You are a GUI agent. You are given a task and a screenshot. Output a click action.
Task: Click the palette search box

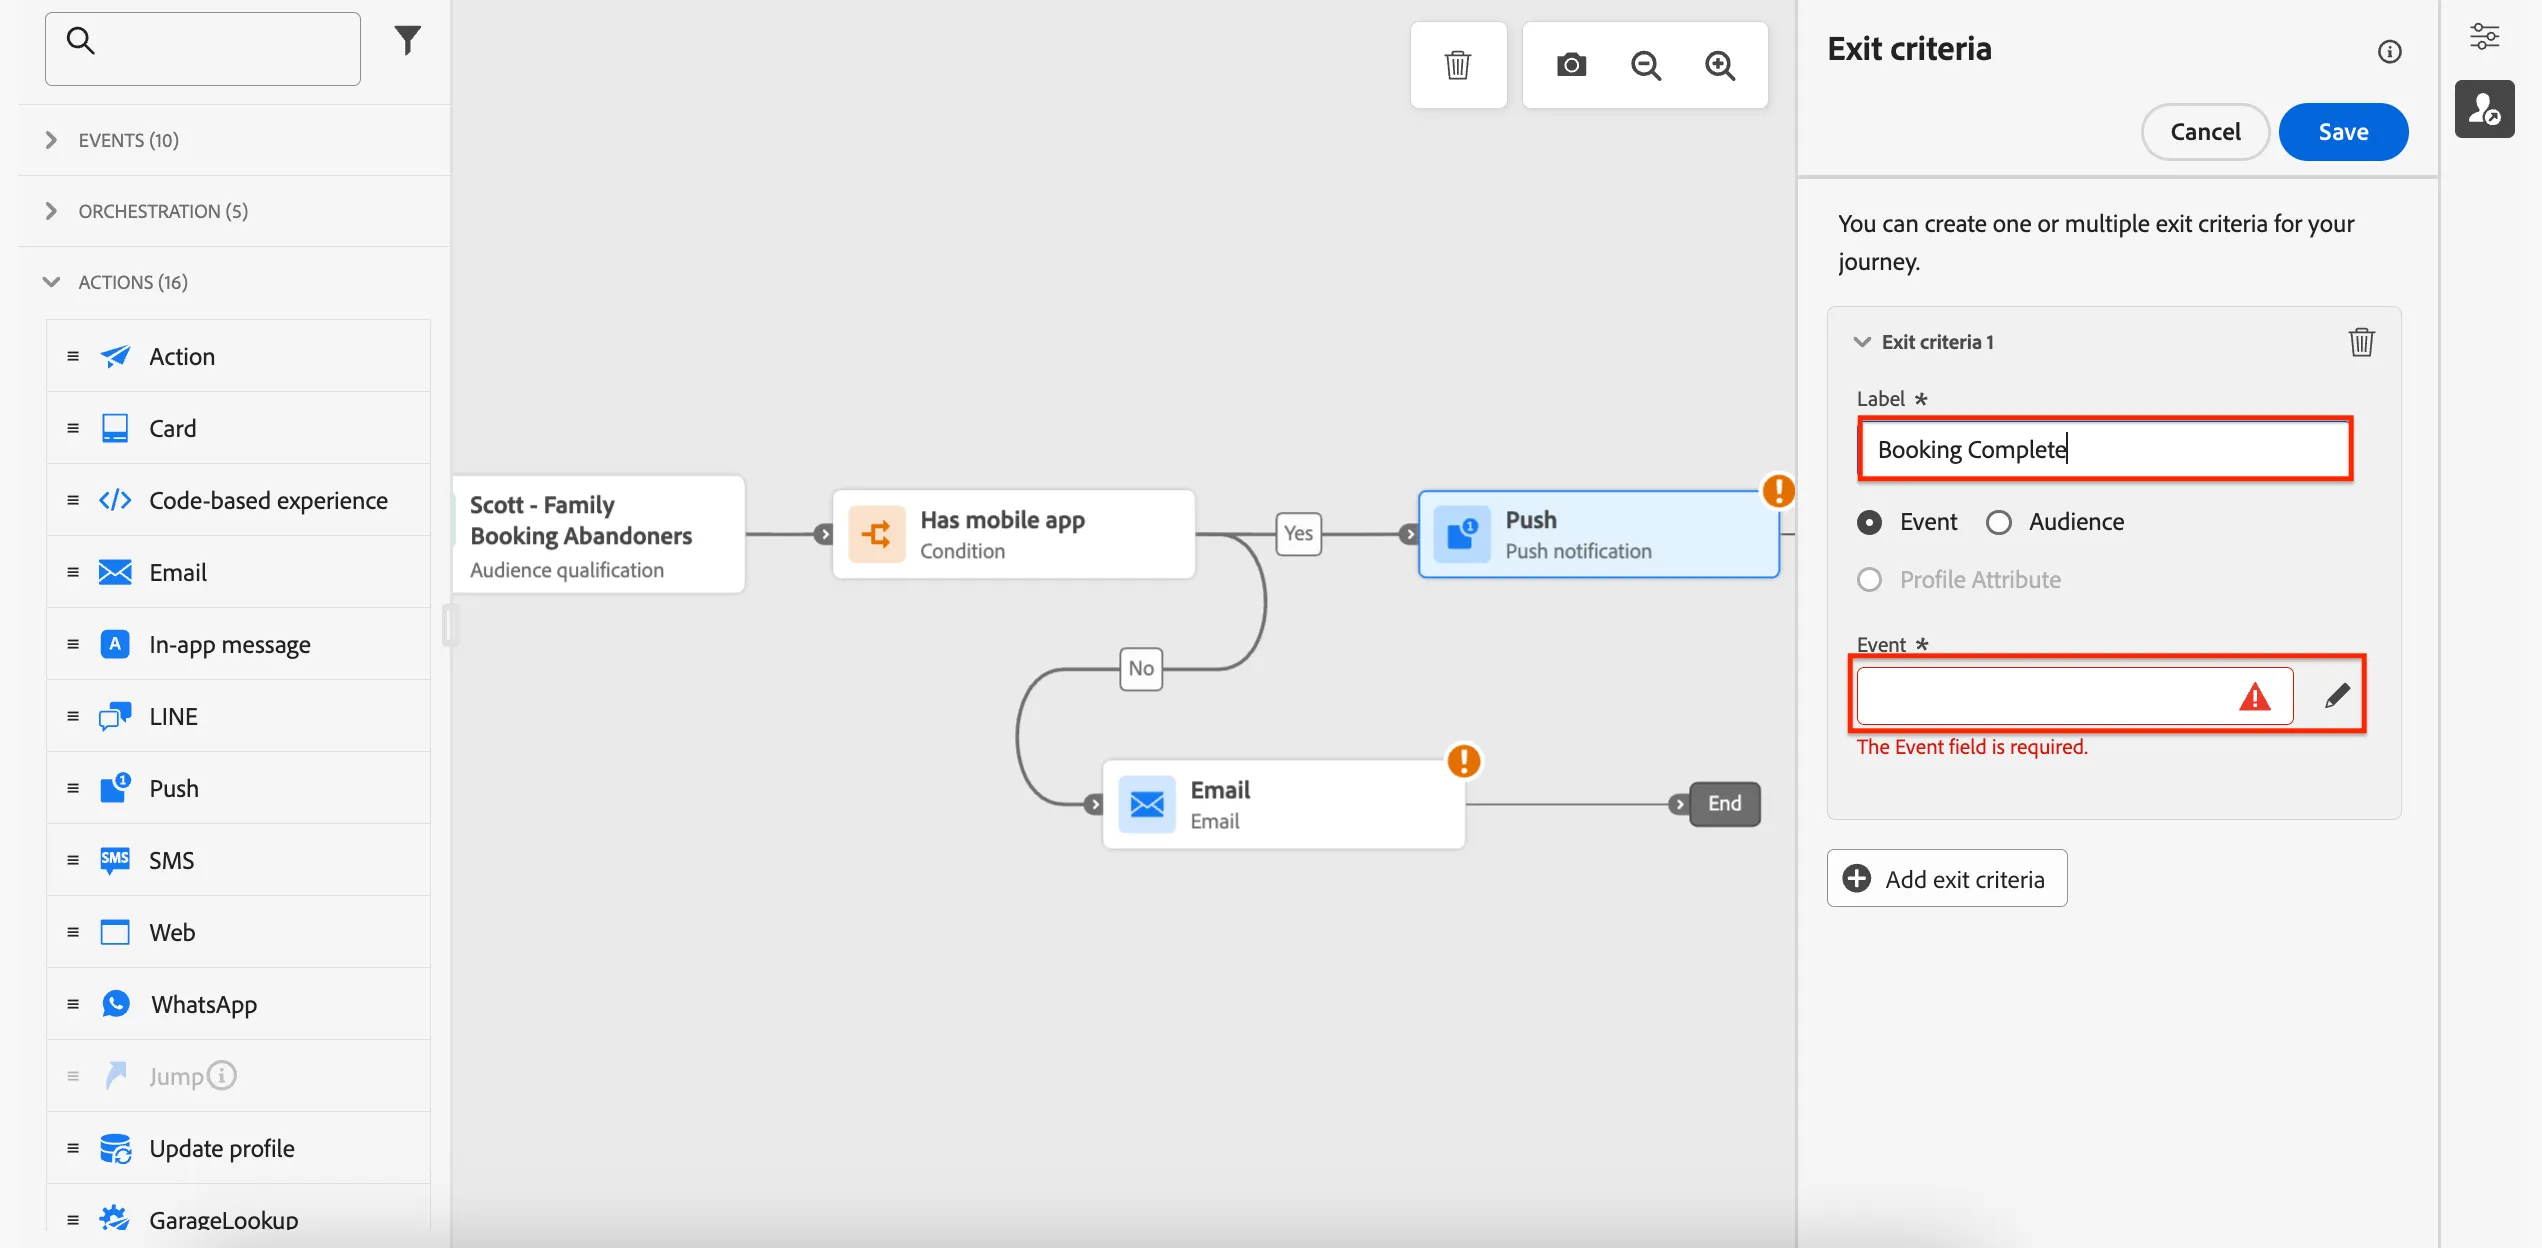coord(203,48)
